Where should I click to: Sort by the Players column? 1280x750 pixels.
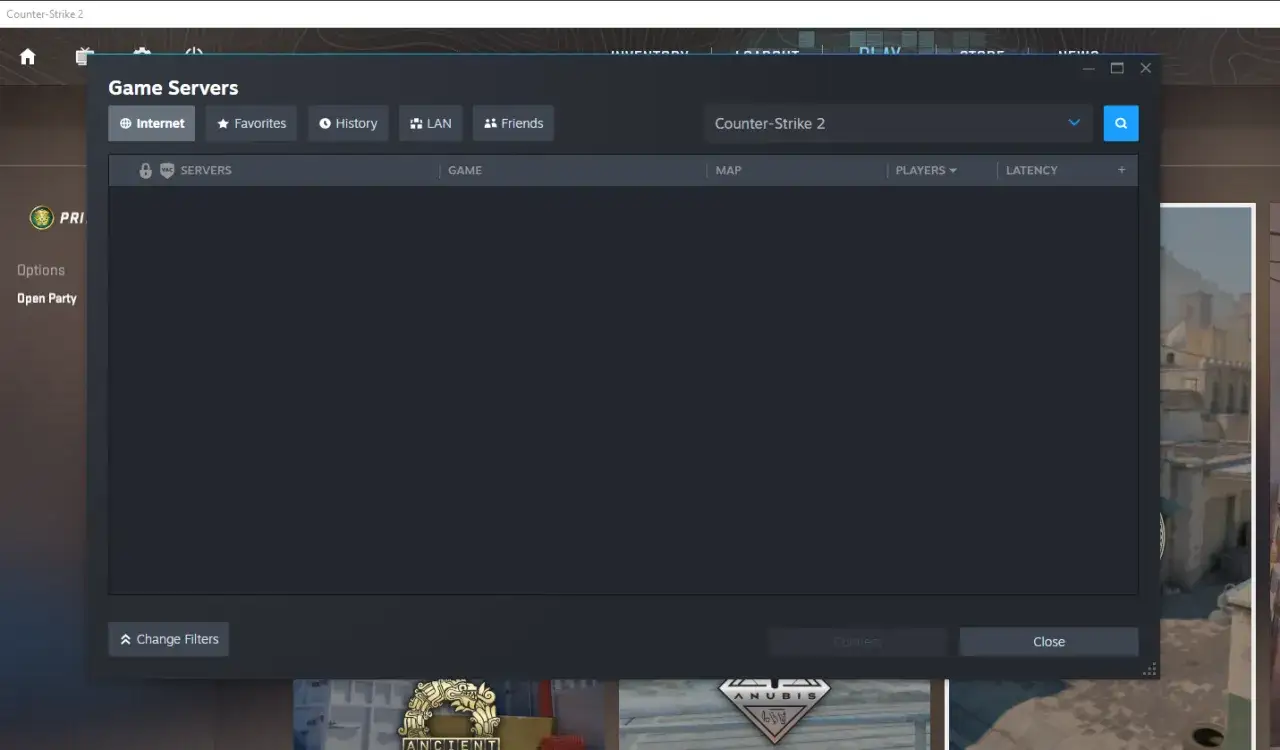pyautogui.click(x=926, y=170)
